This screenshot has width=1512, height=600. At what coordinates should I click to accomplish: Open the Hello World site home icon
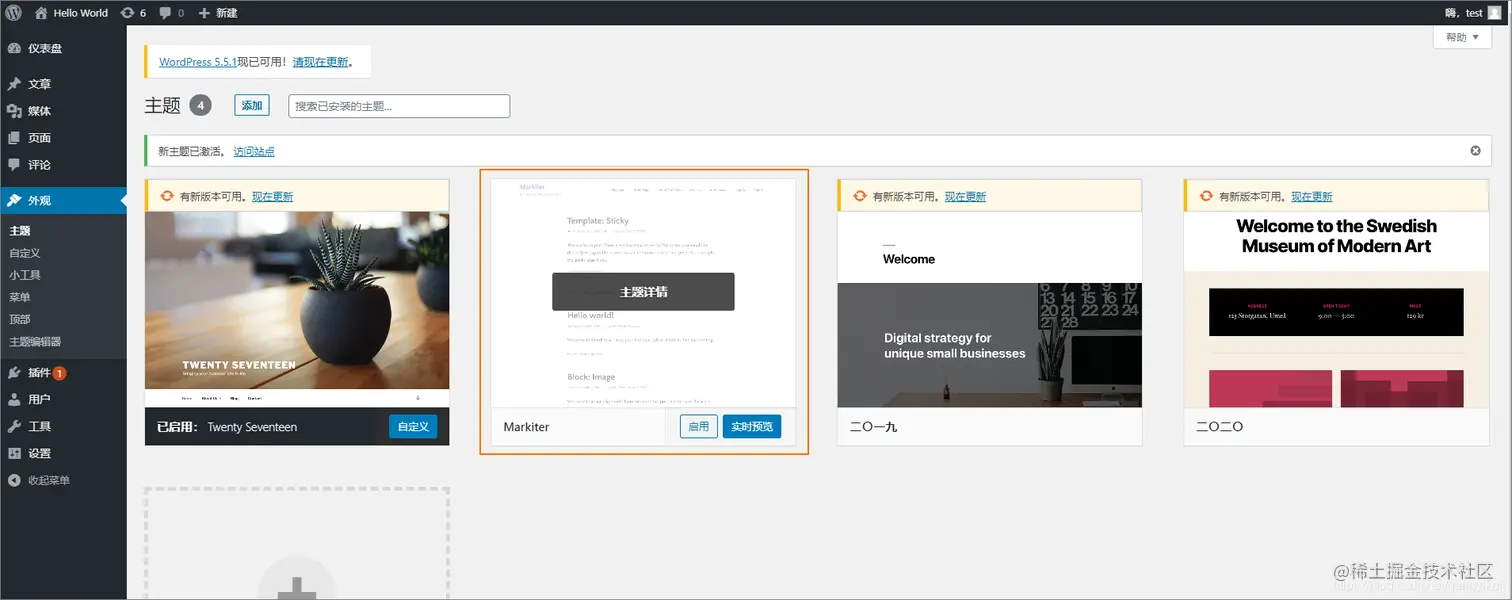pos(41,13)
